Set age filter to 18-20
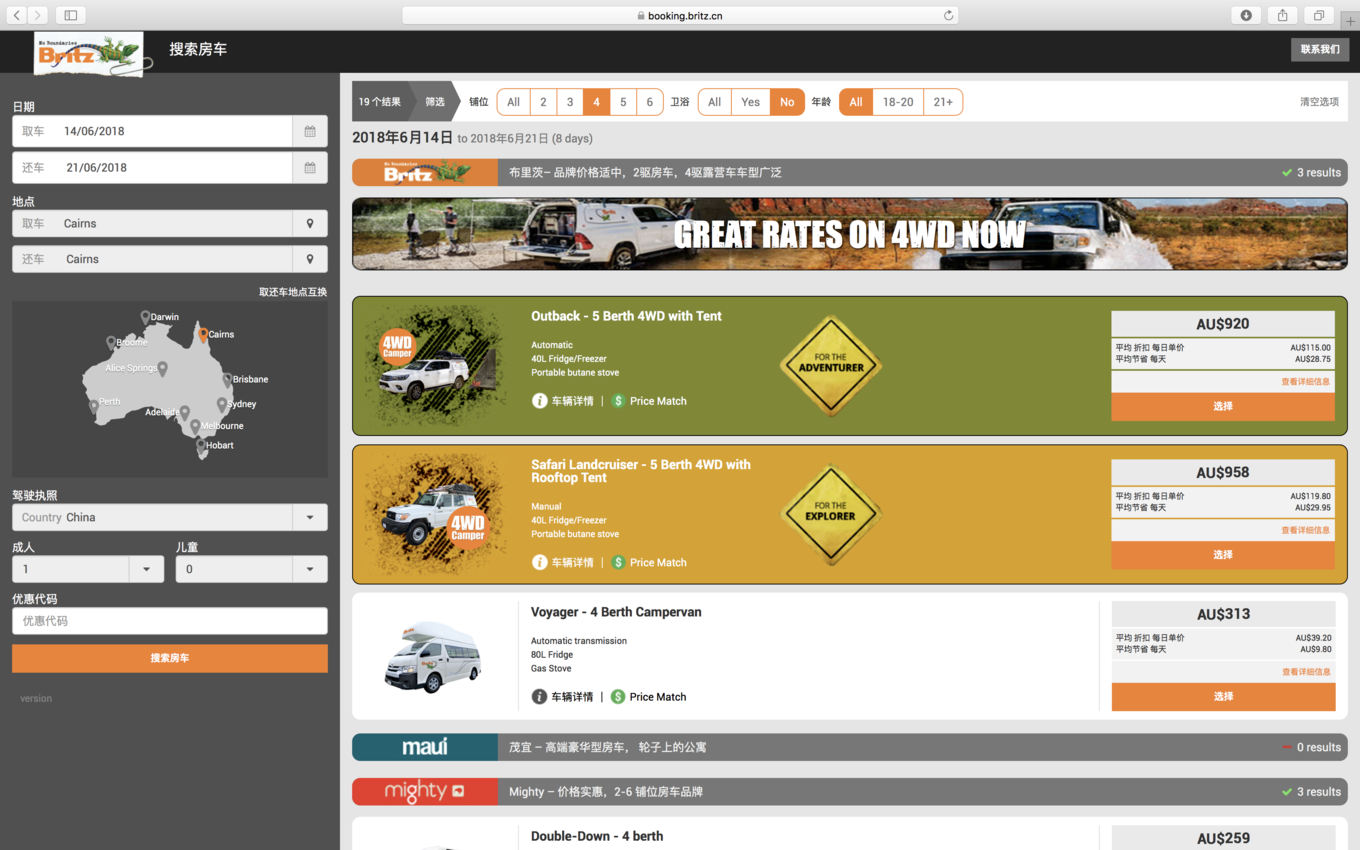The image size is (1360, 850). click(898, 102)
